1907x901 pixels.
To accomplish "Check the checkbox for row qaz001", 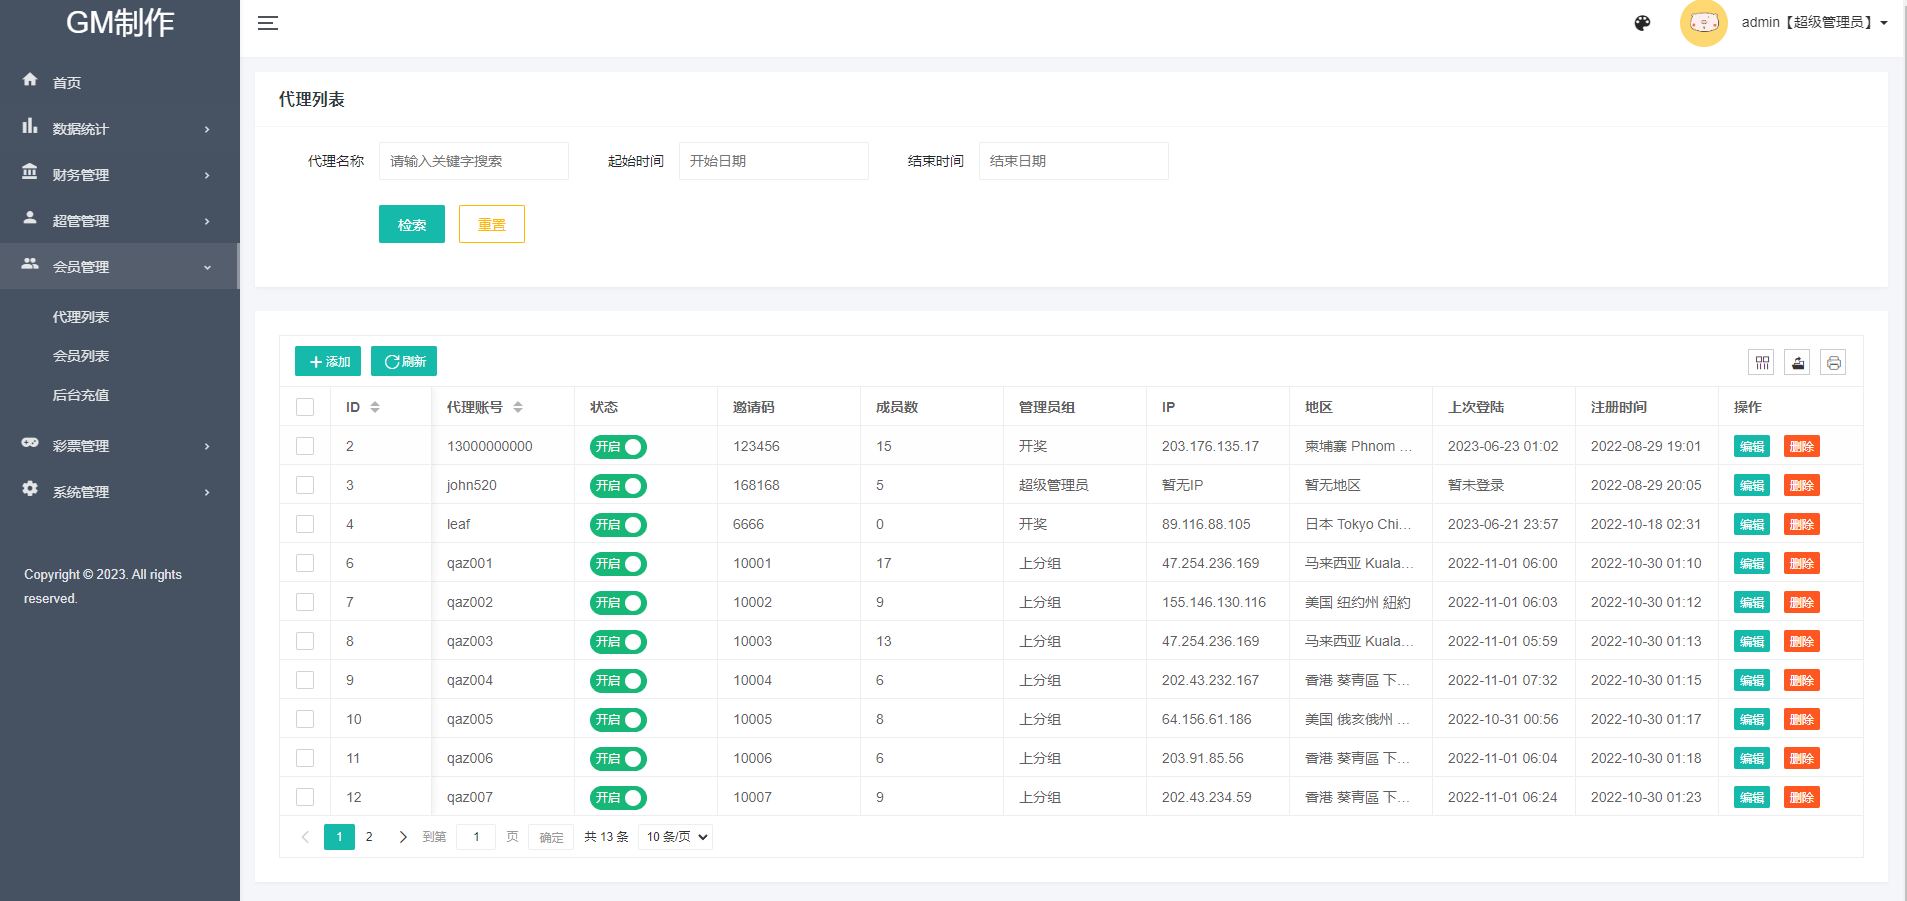I will 305,563.
